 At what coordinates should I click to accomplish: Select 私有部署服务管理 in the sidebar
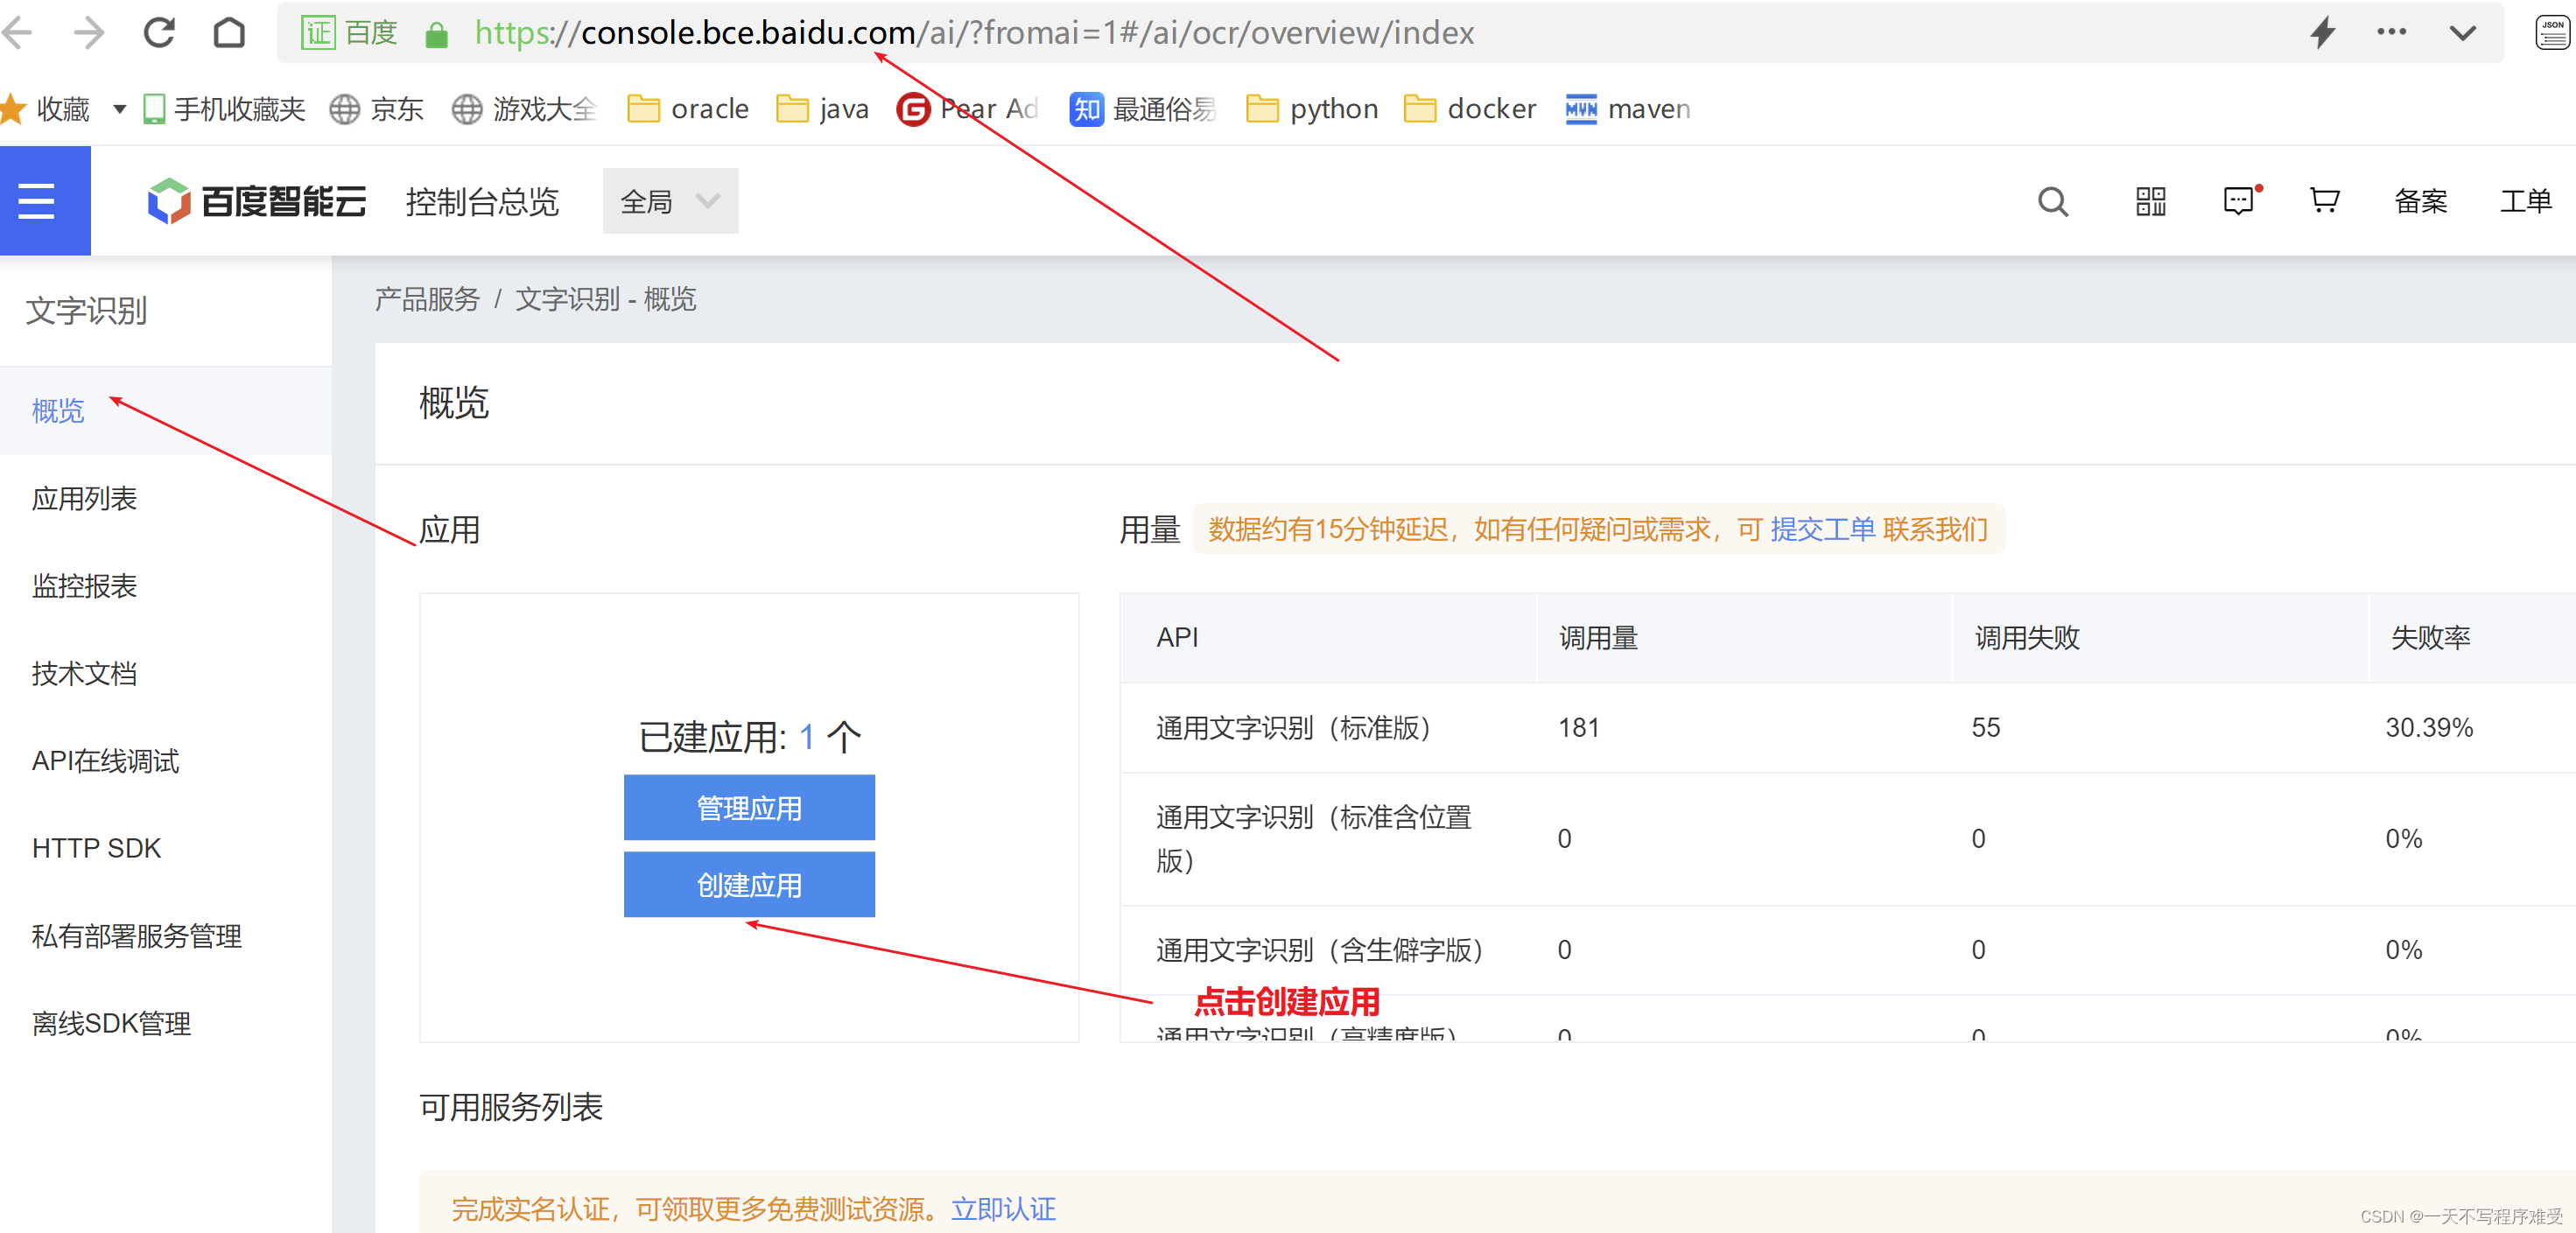tap(165, 936)
